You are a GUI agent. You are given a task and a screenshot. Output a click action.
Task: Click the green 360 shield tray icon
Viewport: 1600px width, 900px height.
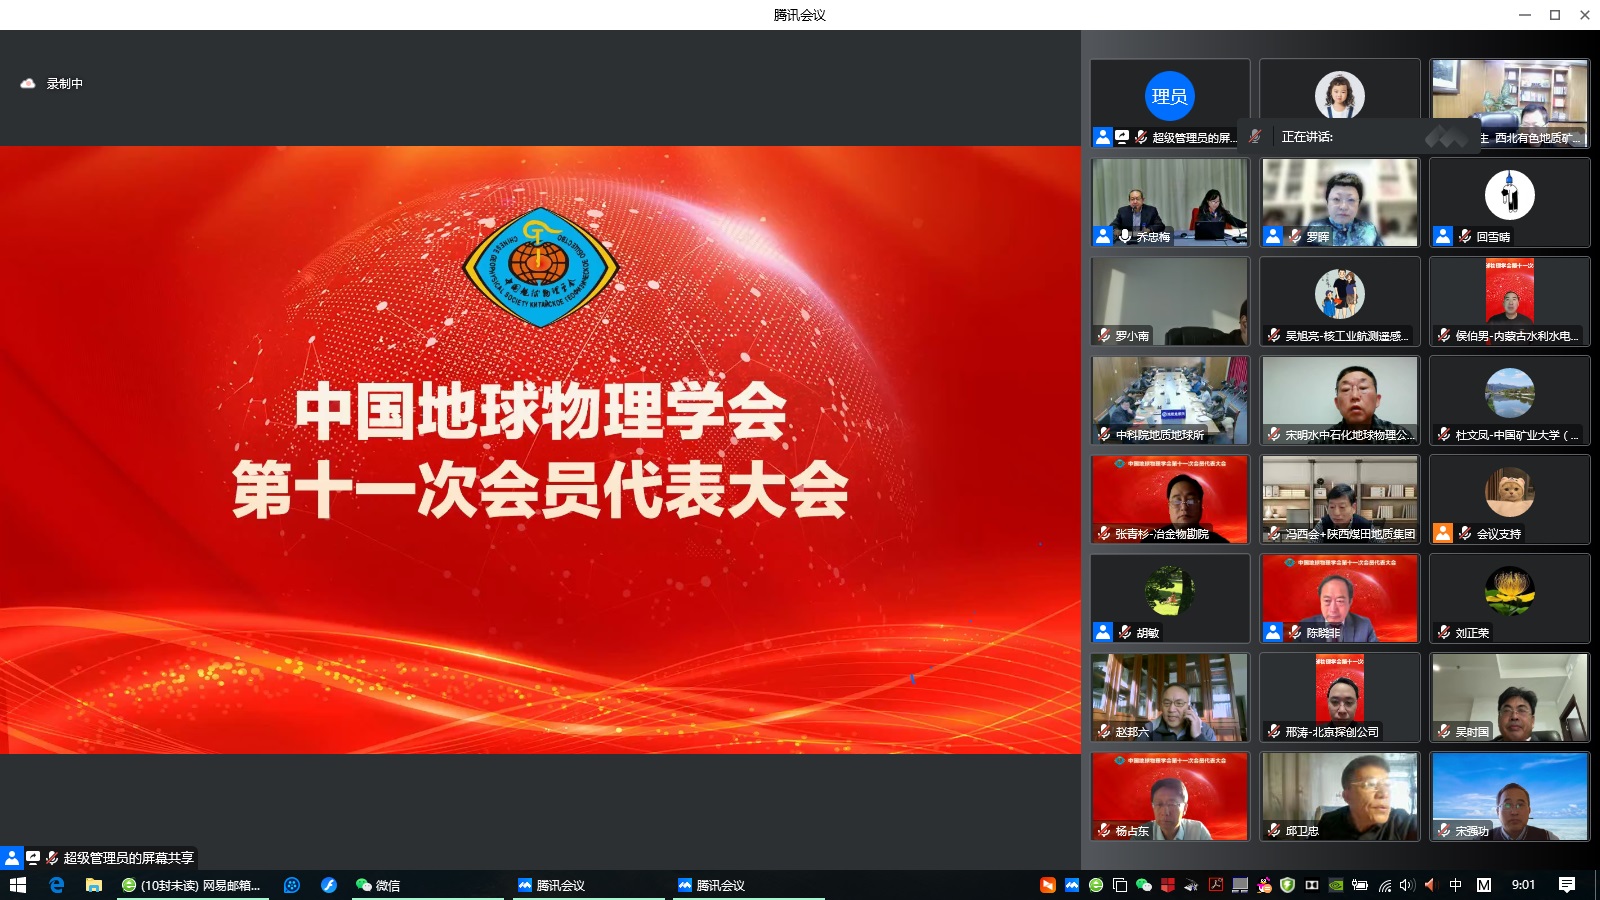[x=1288, y=885]
